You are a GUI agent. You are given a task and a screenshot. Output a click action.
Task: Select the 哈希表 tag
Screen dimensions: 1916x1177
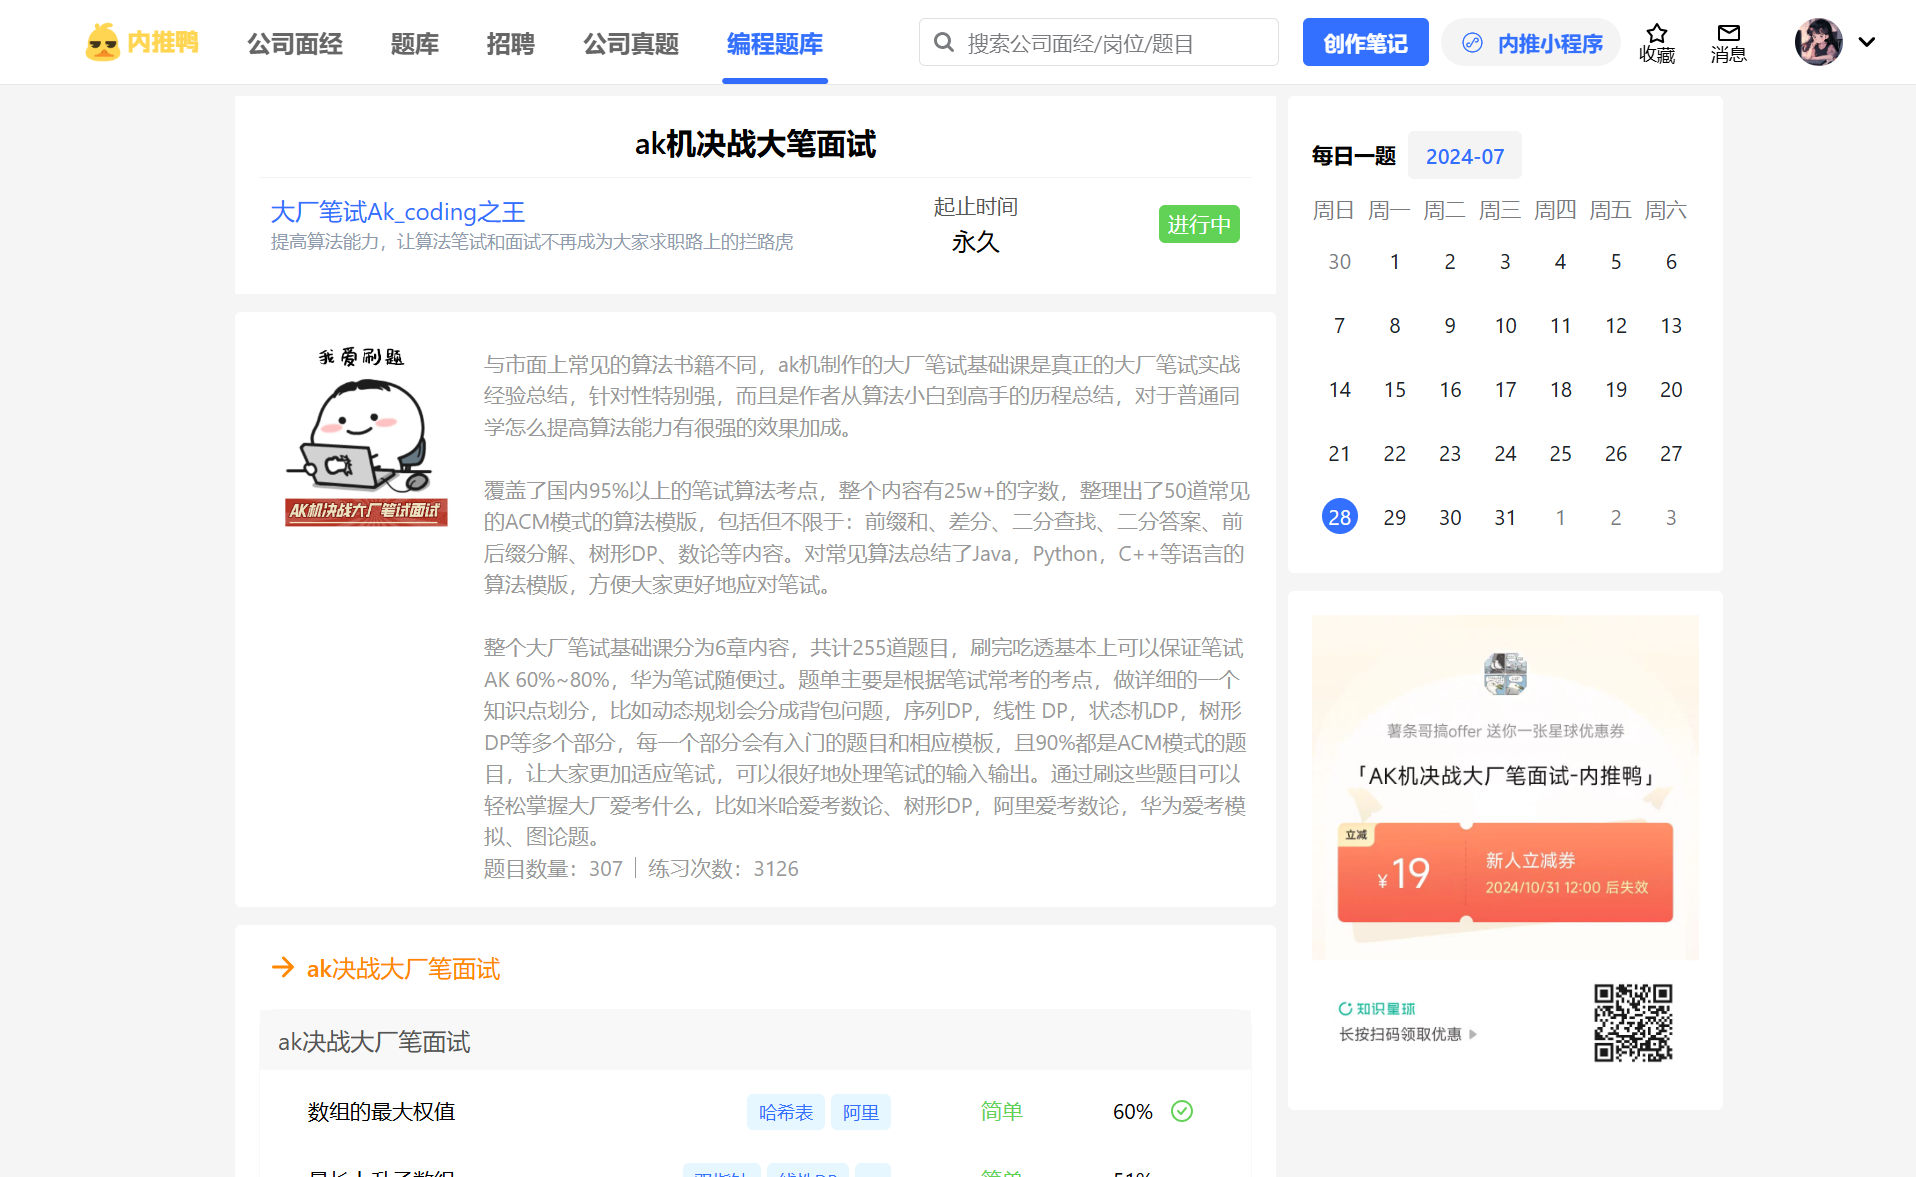[785, 1112]
